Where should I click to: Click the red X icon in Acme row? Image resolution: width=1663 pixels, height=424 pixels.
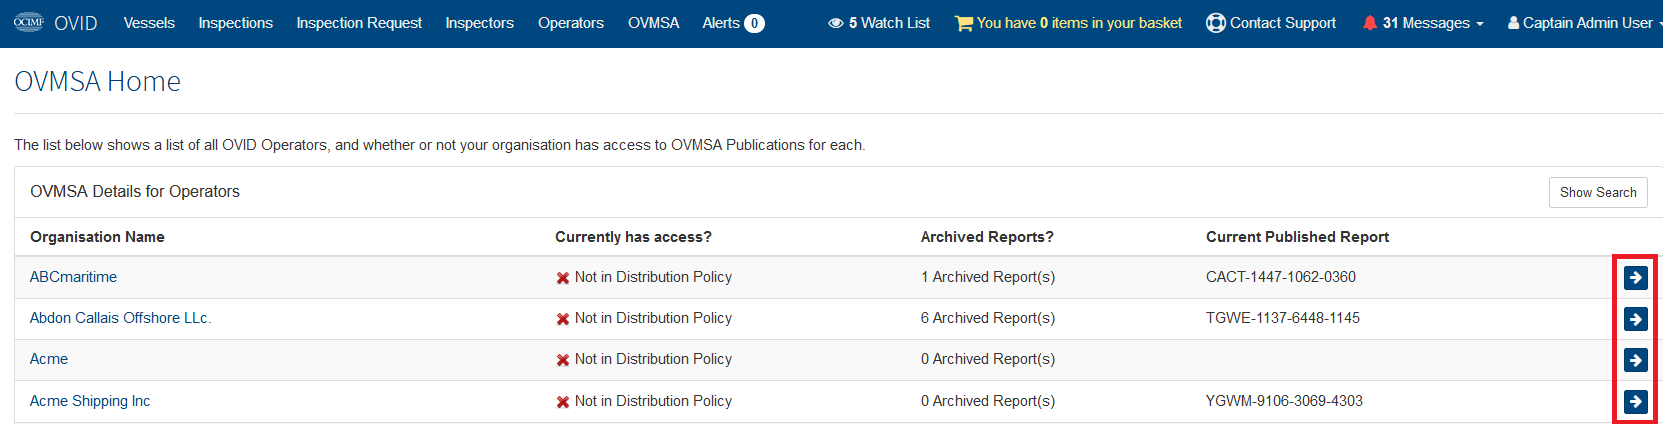563,360
